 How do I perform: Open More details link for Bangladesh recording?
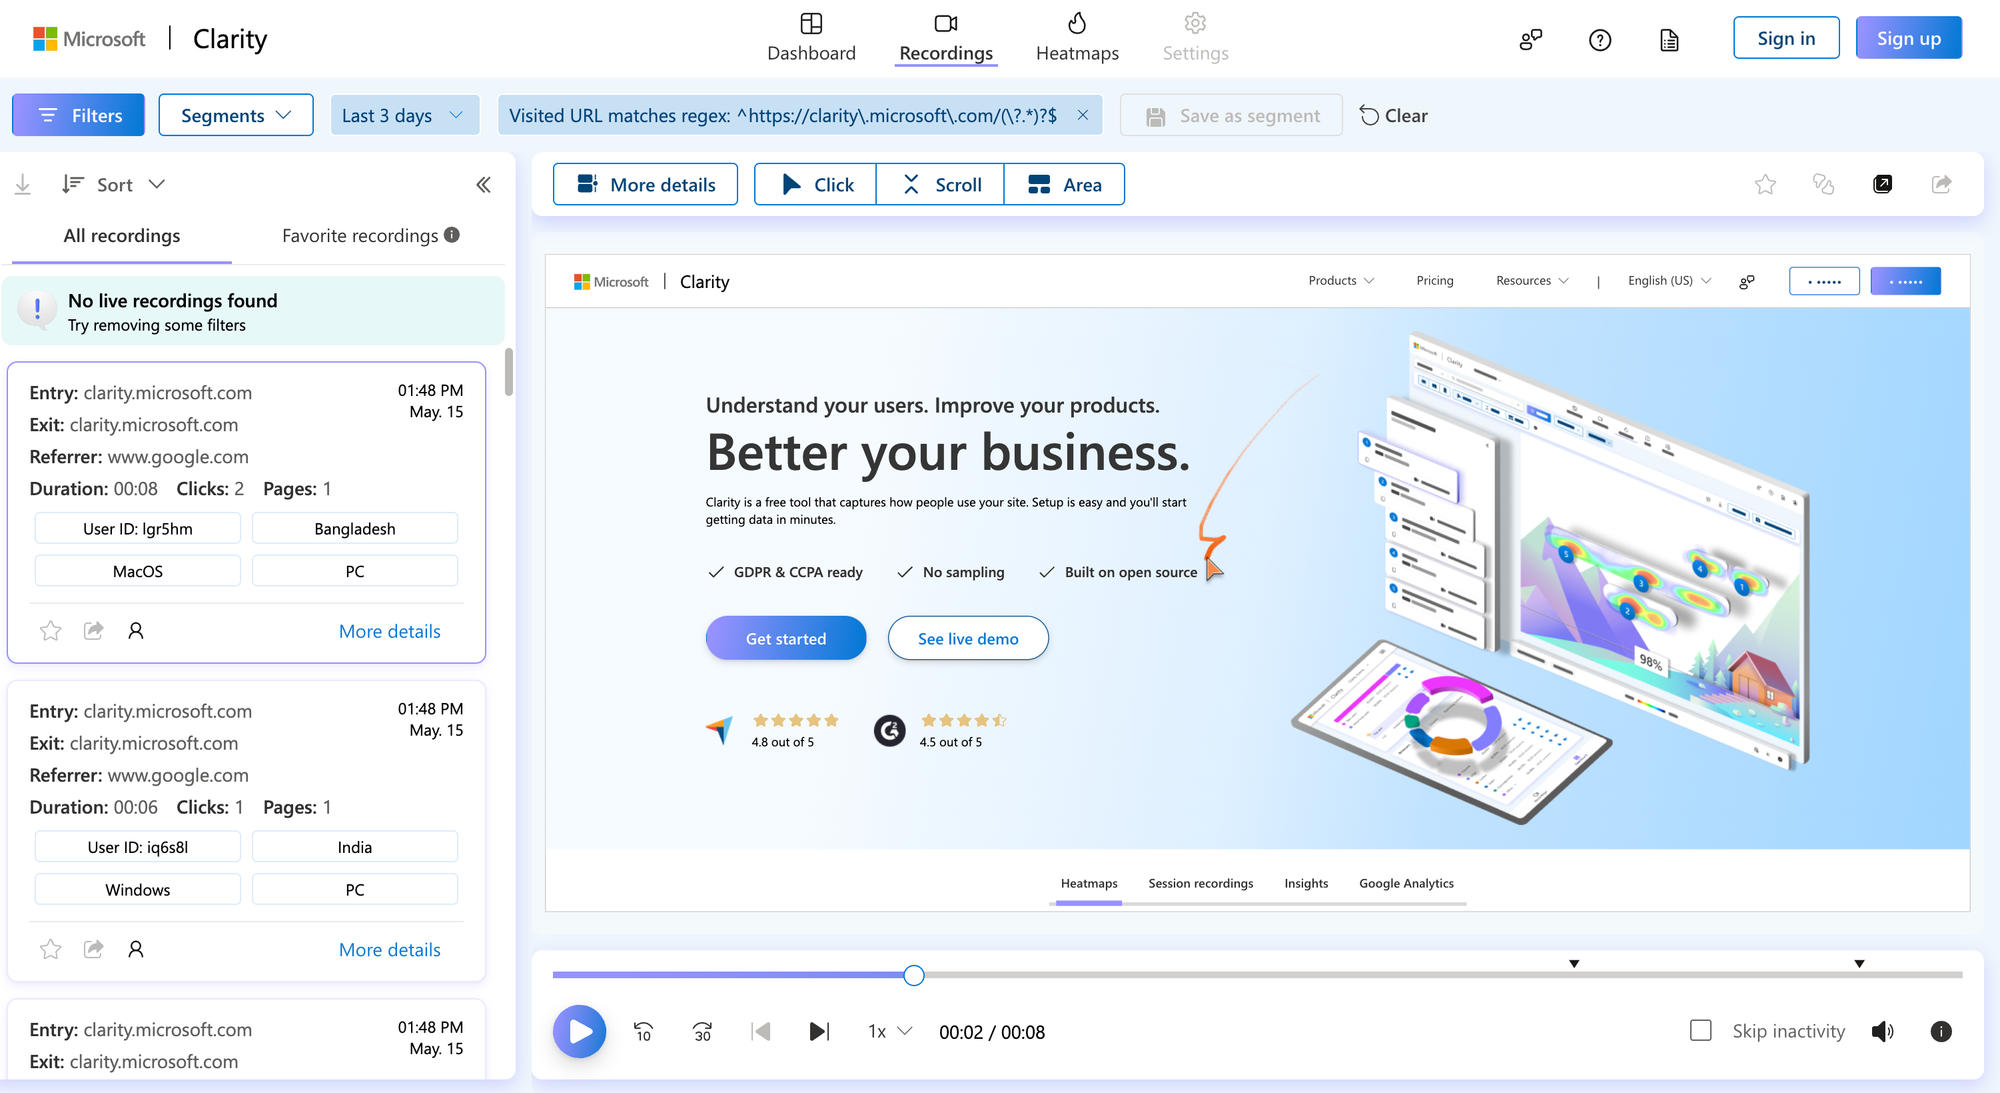[389, 631]
